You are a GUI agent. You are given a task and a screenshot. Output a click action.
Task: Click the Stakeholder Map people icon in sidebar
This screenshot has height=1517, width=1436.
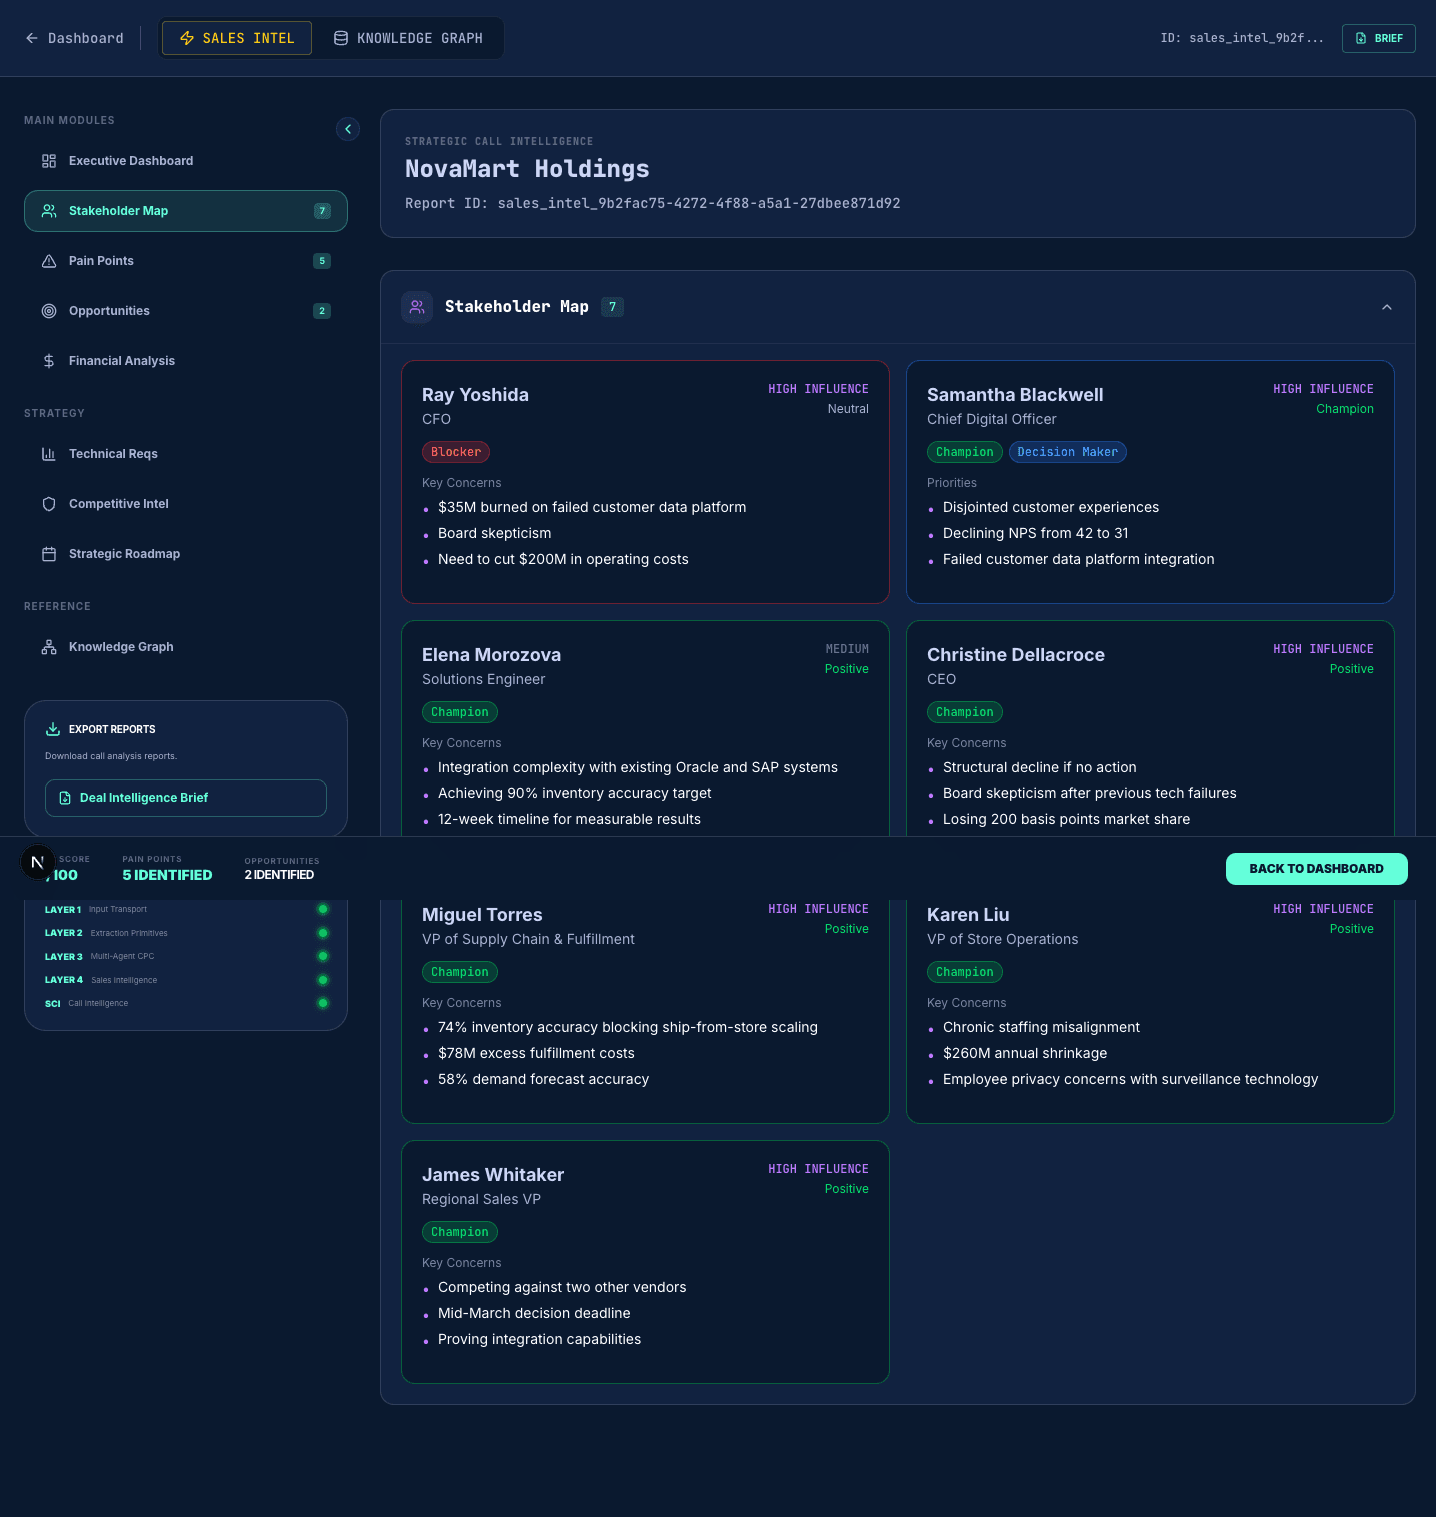49,211
